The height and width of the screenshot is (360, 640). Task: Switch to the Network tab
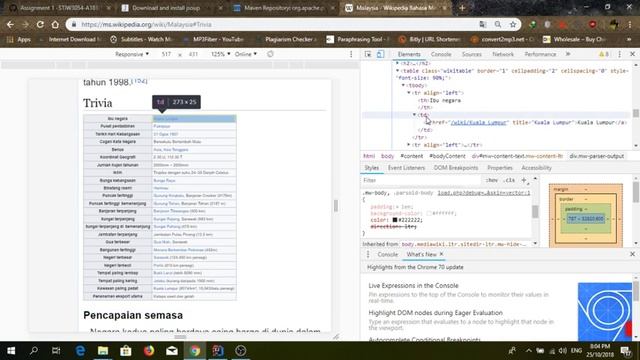tap(503, 54)
